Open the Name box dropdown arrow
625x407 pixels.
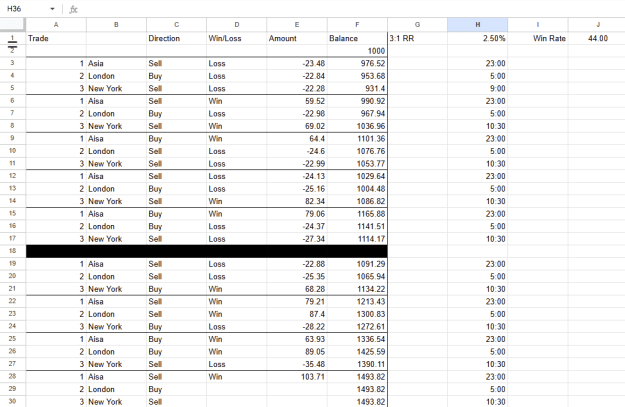click(52, 9)
